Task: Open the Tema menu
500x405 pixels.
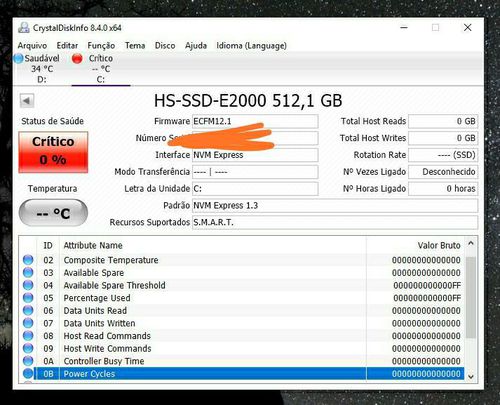Action: pos(135,46)
